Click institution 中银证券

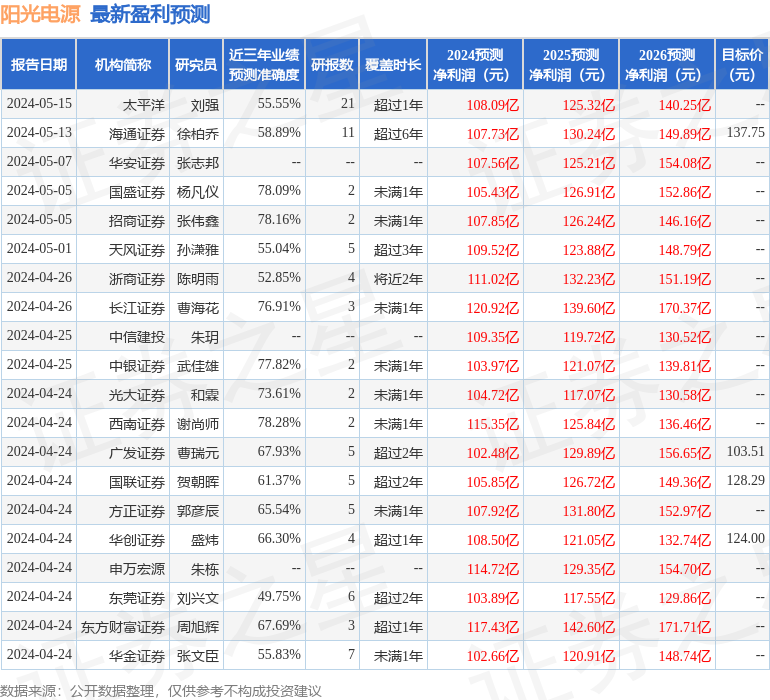pyautogui.click(x=137, y=366)
